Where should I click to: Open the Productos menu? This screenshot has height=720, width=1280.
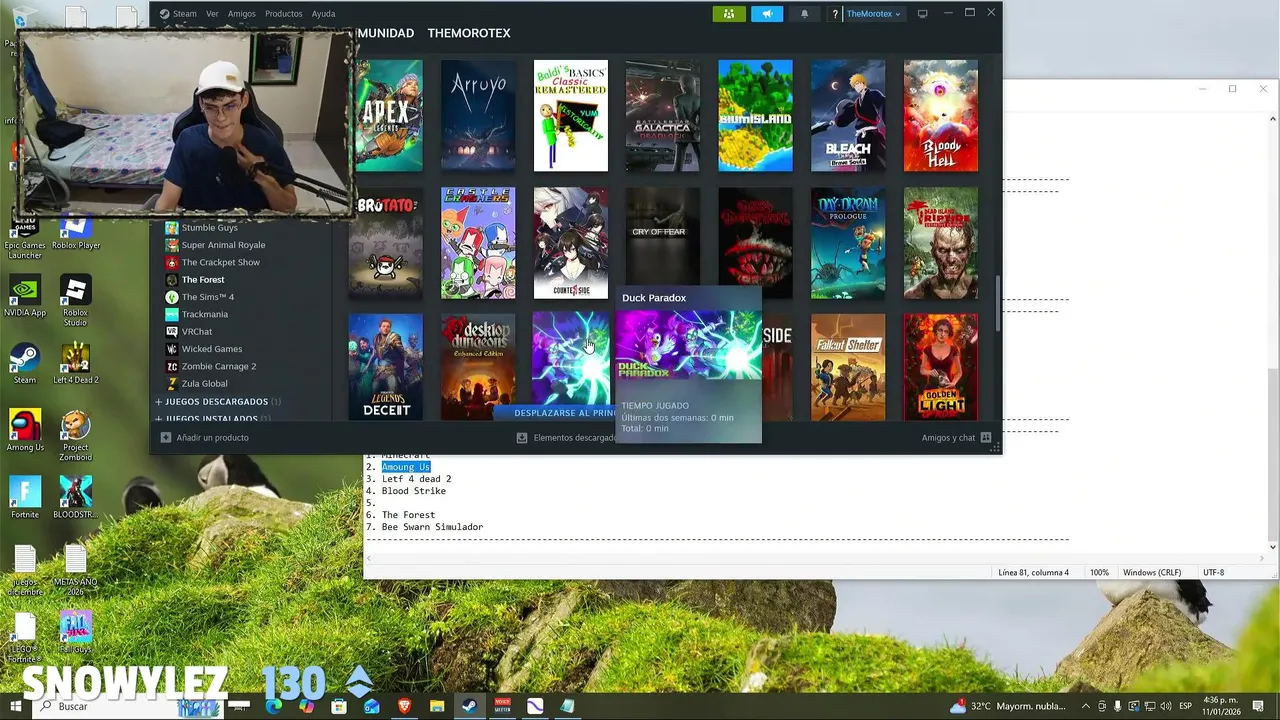click(284, 14)
